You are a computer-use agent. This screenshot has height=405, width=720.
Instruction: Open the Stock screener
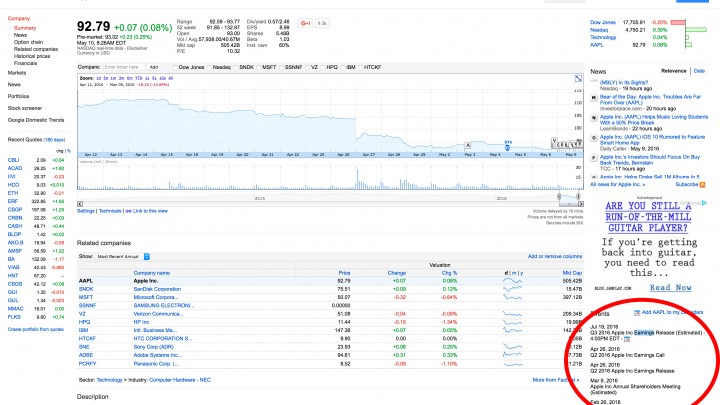coord(24,108)
